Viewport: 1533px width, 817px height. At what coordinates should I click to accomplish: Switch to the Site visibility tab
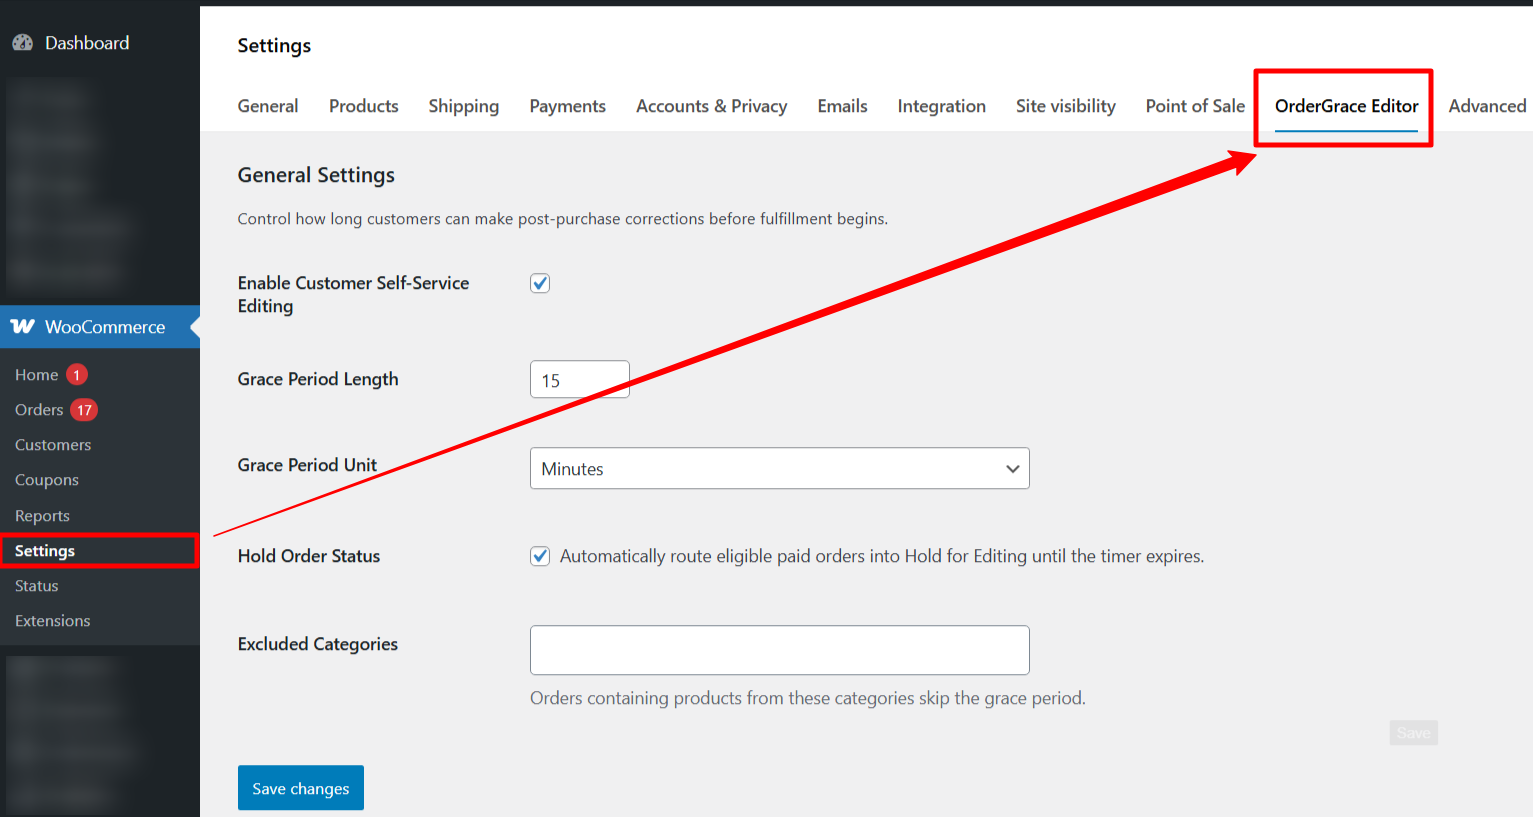tap(1065, 106)
